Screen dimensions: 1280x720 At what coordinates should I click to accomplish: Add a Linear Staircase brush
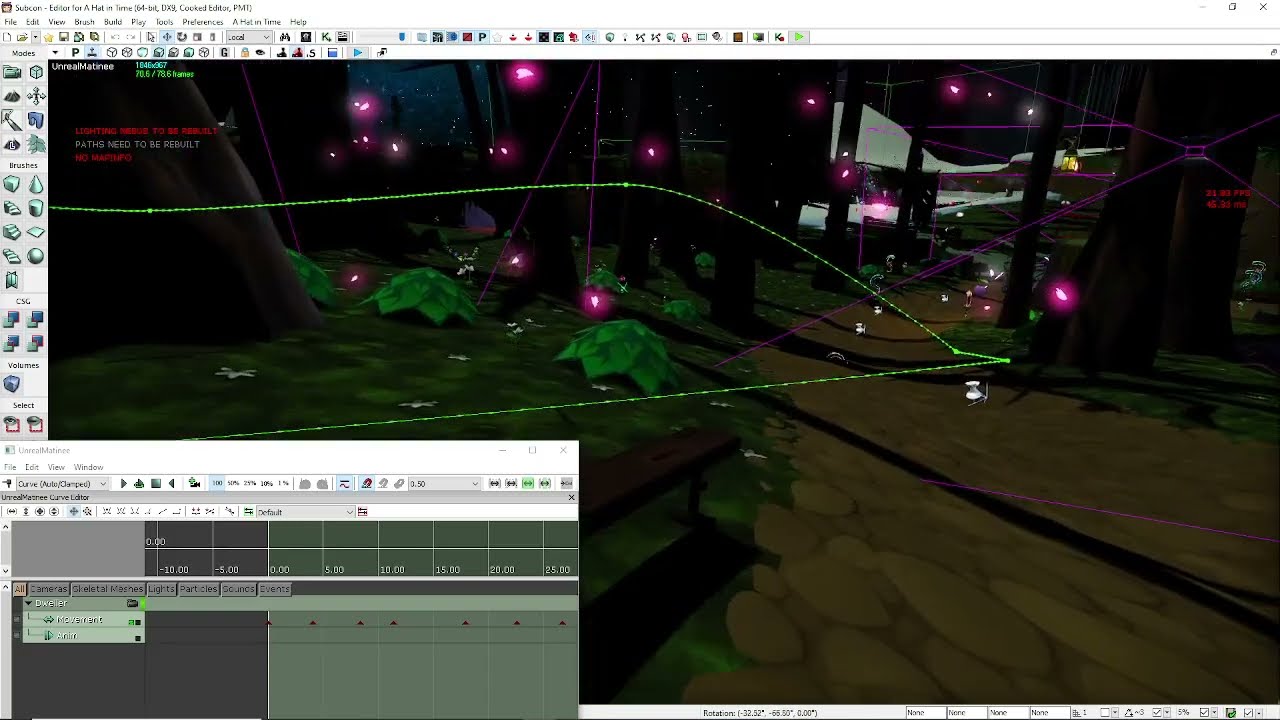point(12,232)
